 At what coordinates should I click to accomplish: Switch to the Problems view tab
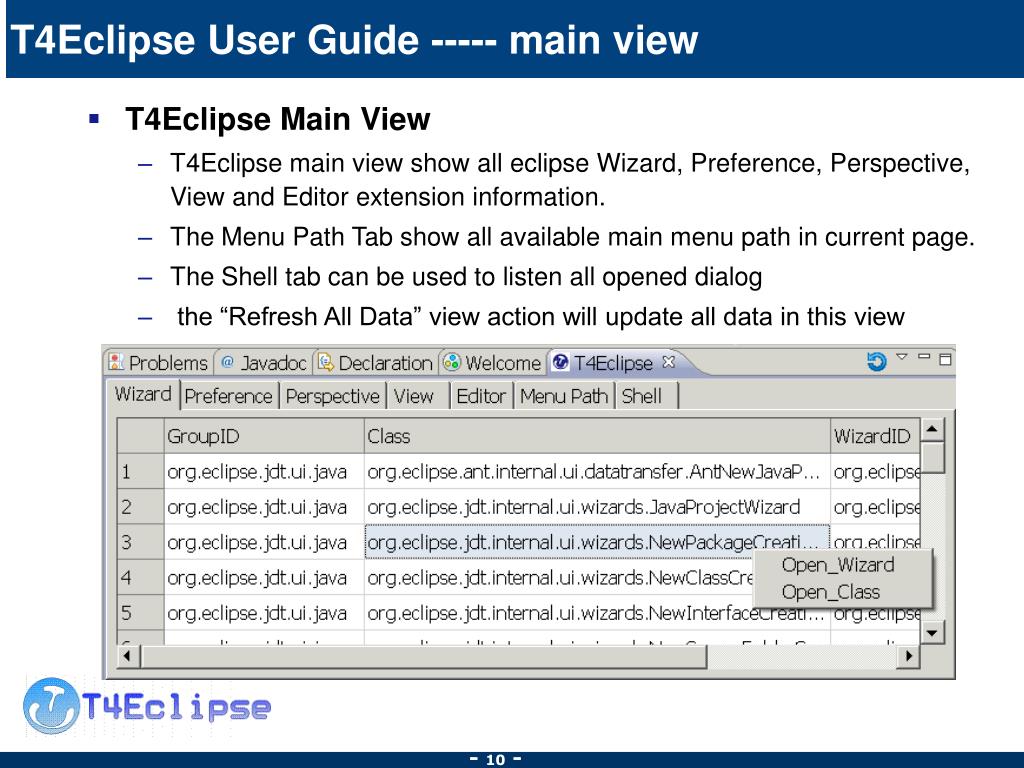159,362
